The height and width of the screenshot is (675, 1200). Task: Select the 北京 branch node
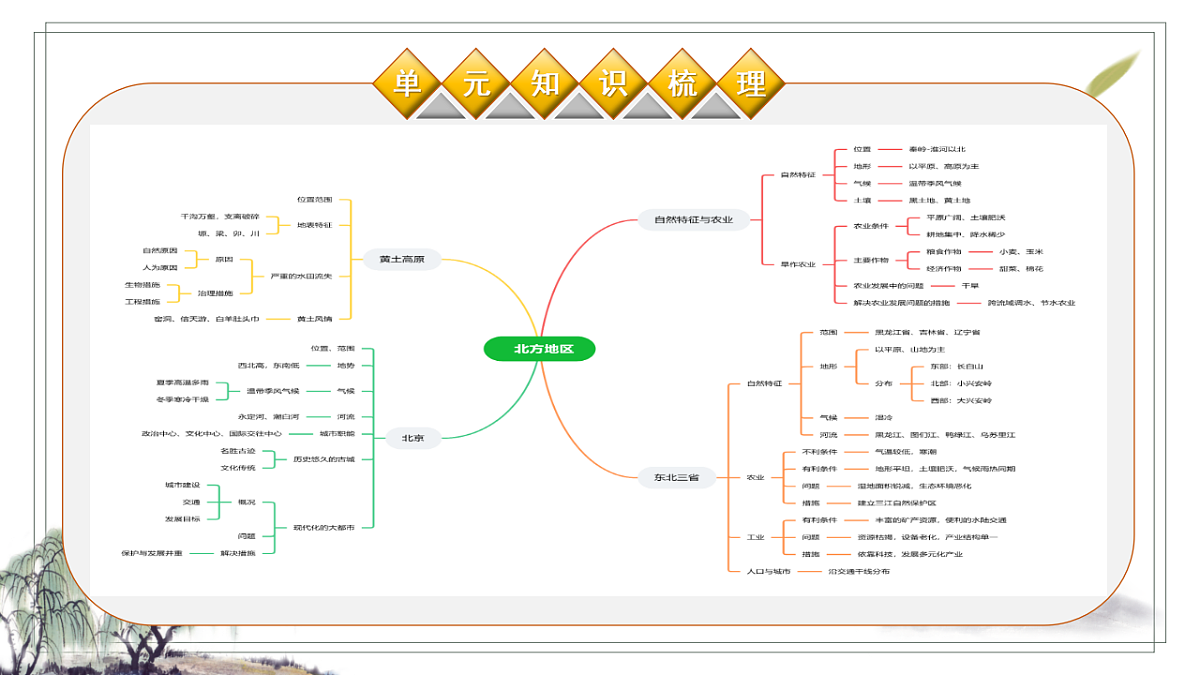411,438
